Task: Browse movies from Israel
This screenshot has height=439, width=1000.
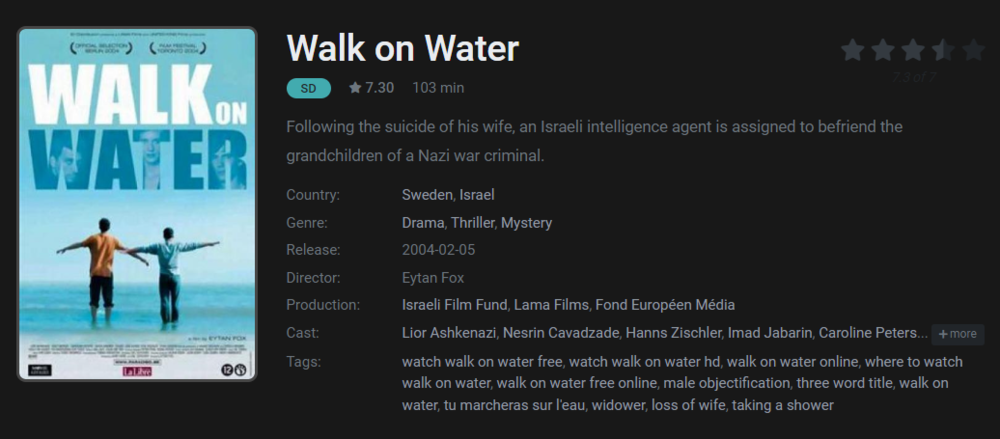Action: point(477,195)
